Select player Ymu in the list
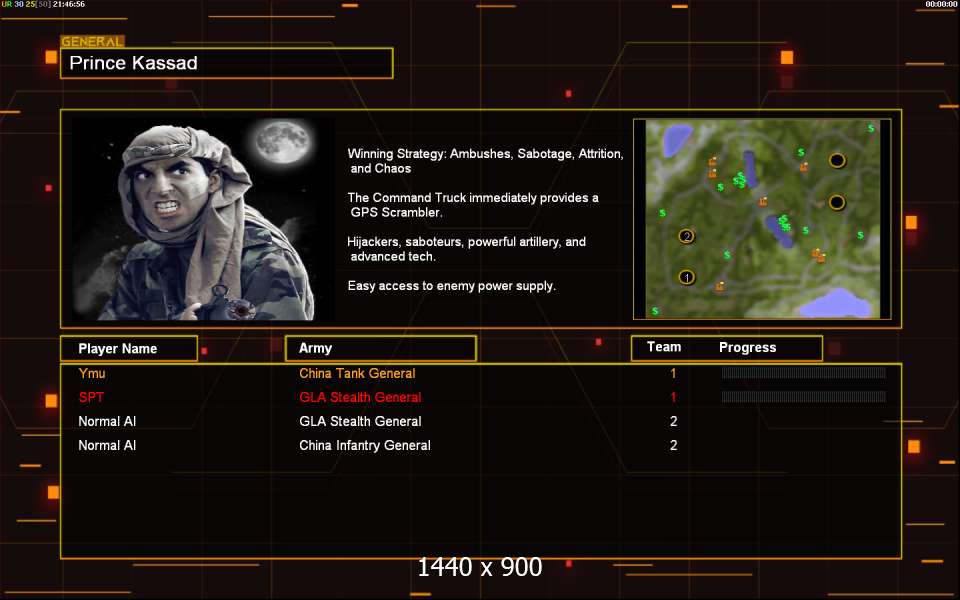 tap(92, 373)
